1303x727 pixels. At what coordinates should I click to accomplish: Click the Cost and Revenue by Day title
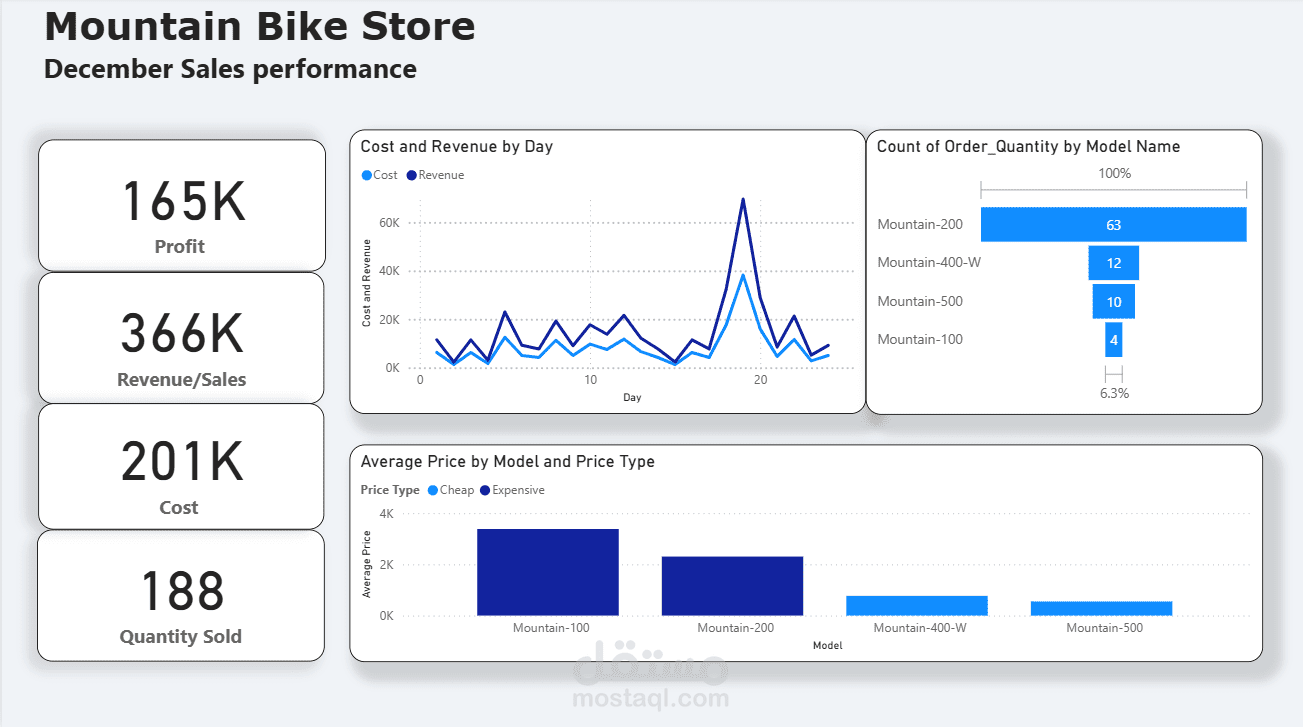click(456, 147)
